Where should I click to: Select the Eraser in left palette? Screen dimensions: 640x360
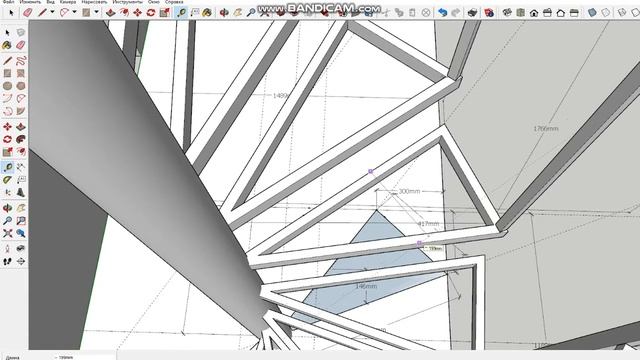pyautogui.click(x=20, y=45)
